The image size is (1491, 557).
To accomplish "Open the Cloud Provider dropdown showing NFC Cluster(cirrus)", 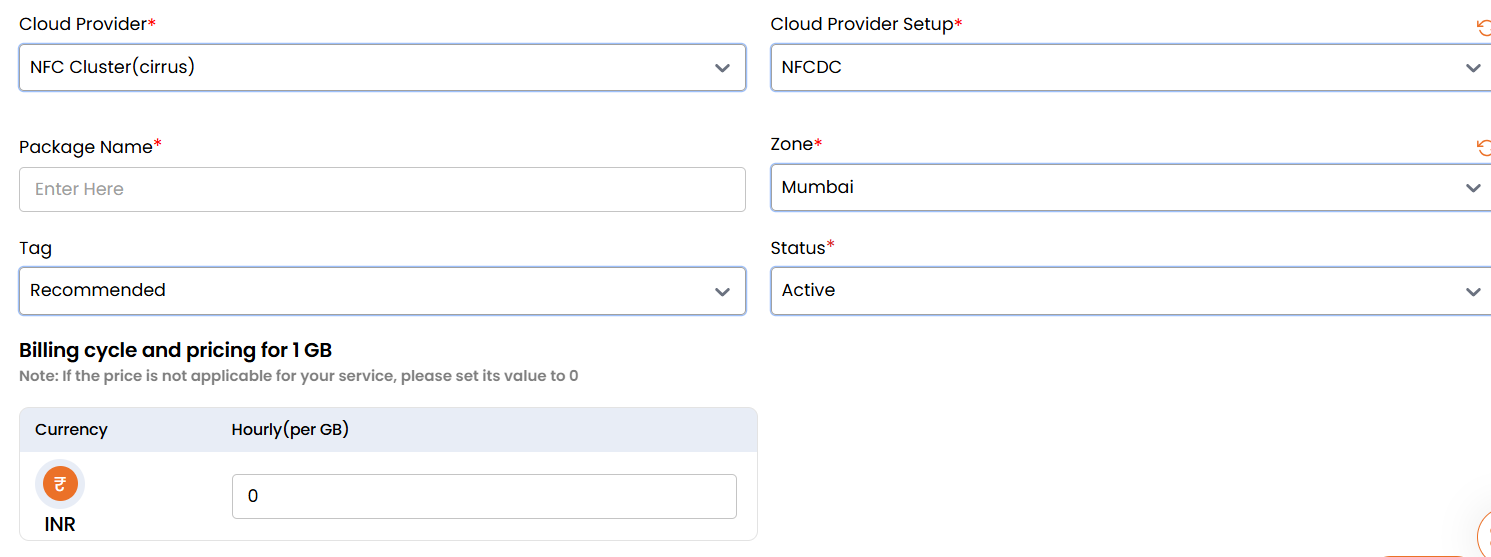I will [x=382, y=68].
